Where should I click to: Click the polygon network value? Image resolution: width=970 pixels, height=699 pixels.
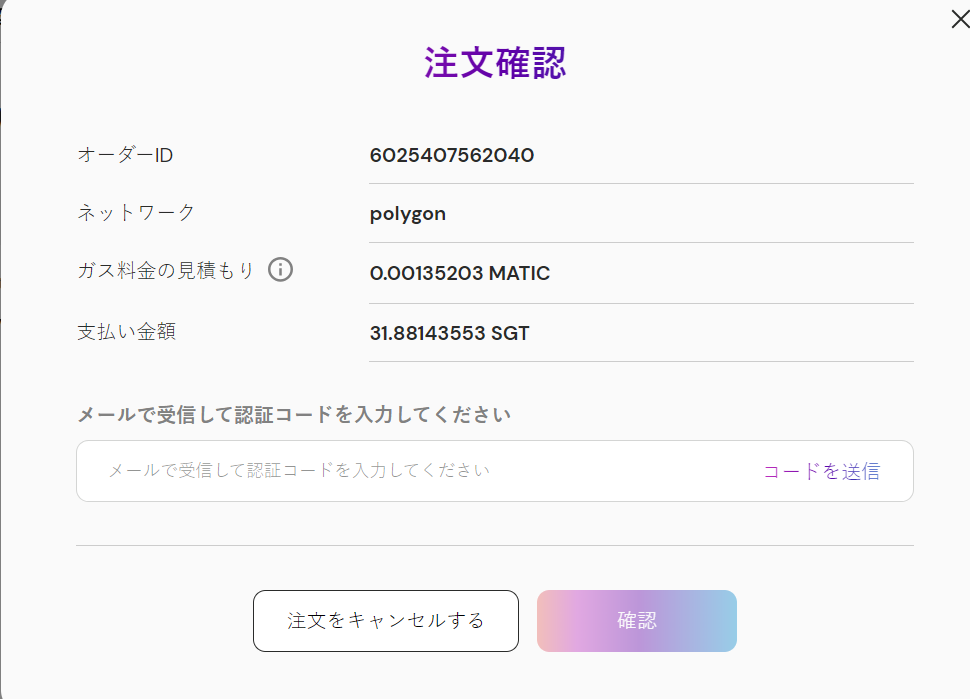[407, 213]
